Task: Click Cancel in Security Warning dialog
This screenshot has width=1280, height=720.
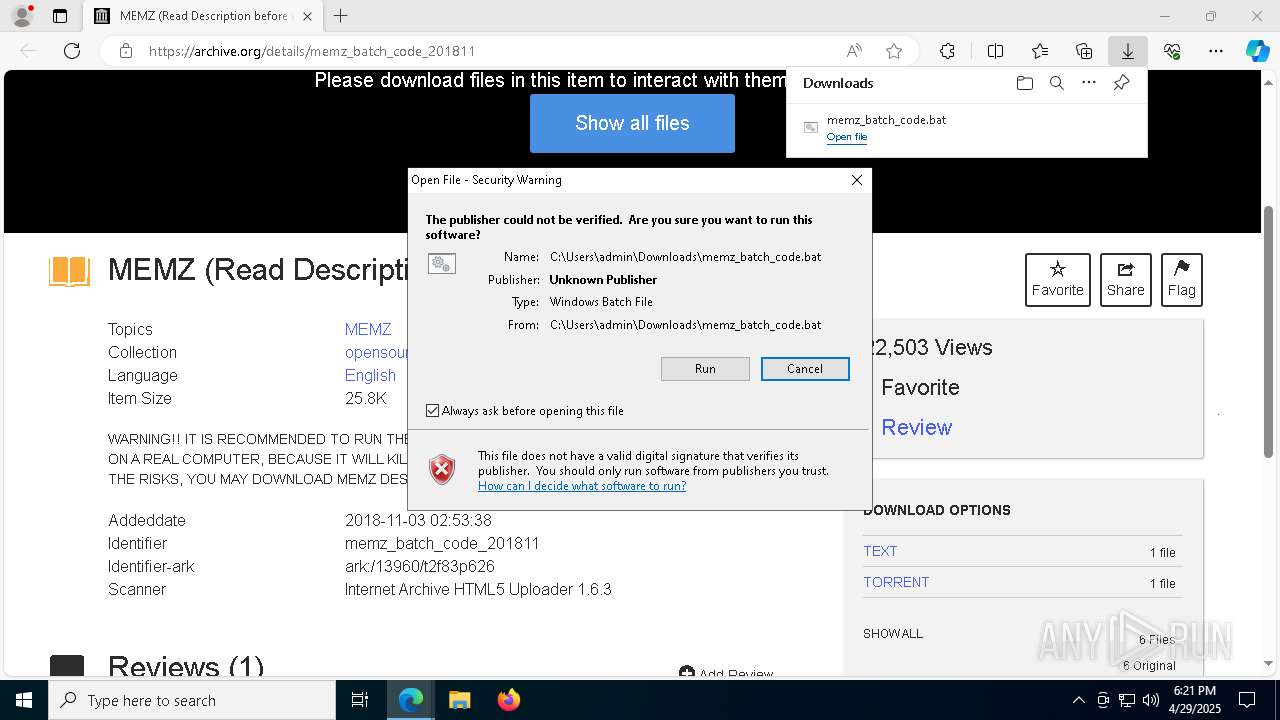Action: point(805,369)
